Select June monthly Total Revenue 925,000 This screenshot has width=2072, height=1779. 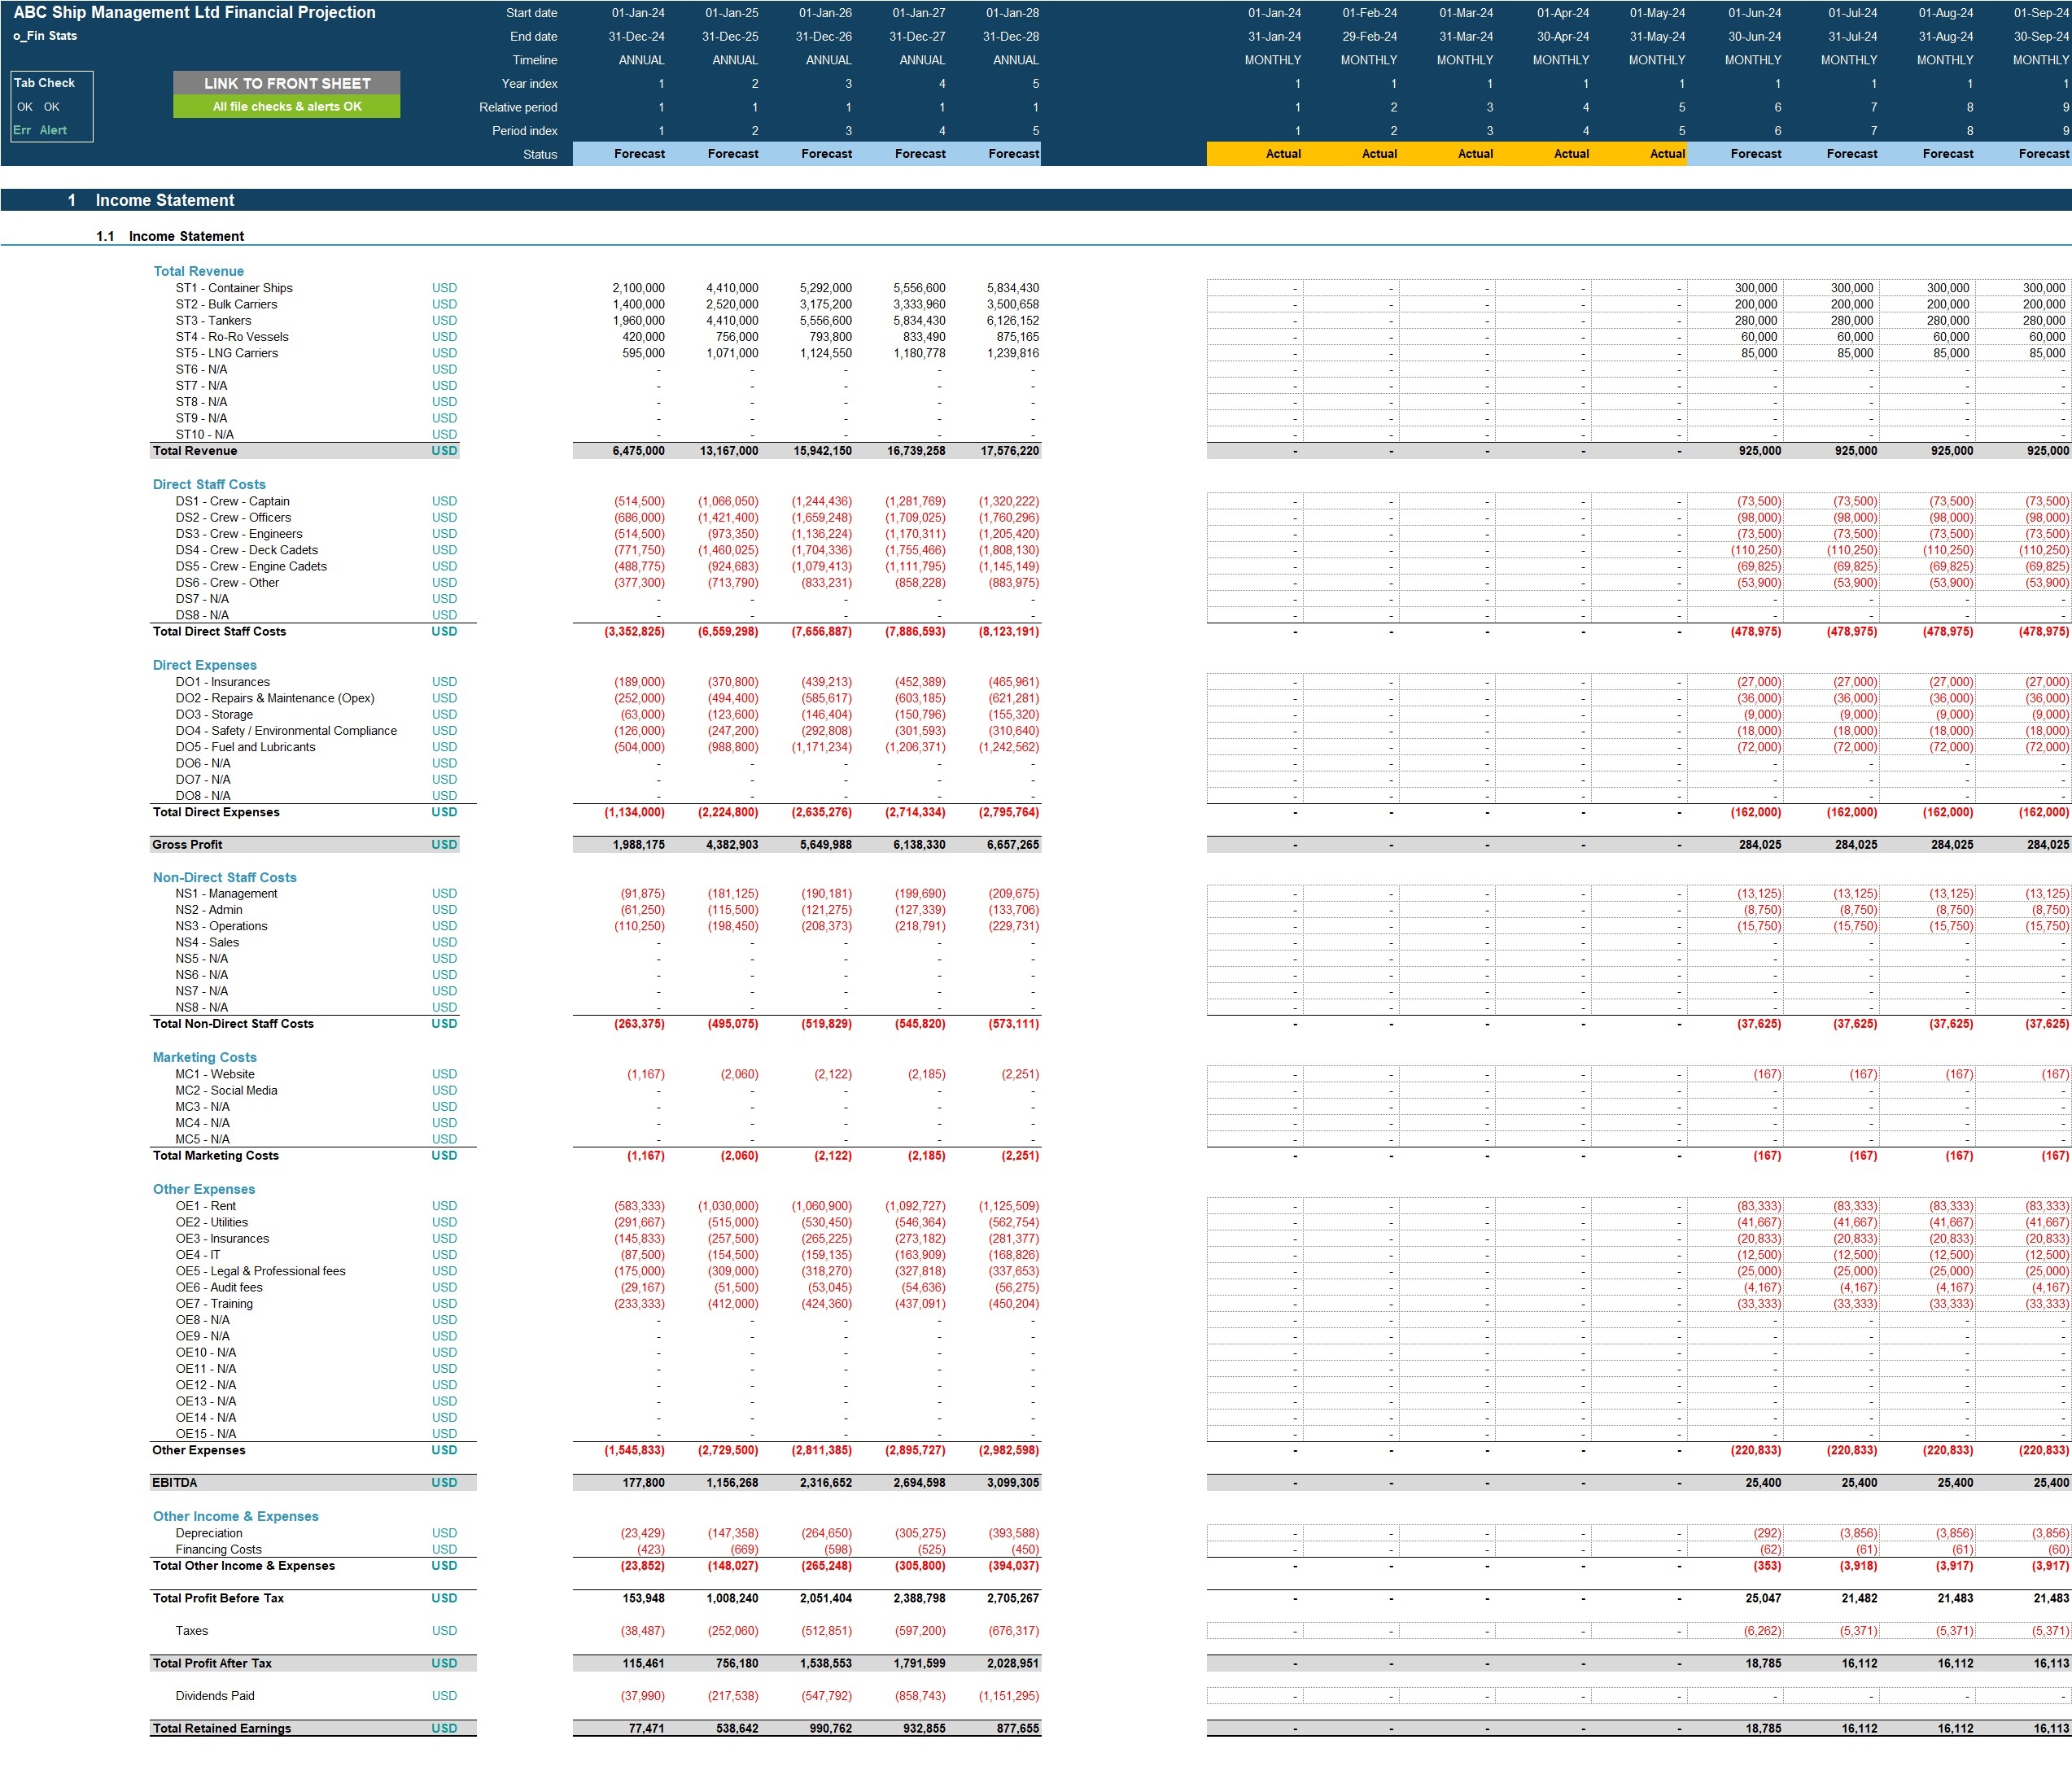point(1760,451)
